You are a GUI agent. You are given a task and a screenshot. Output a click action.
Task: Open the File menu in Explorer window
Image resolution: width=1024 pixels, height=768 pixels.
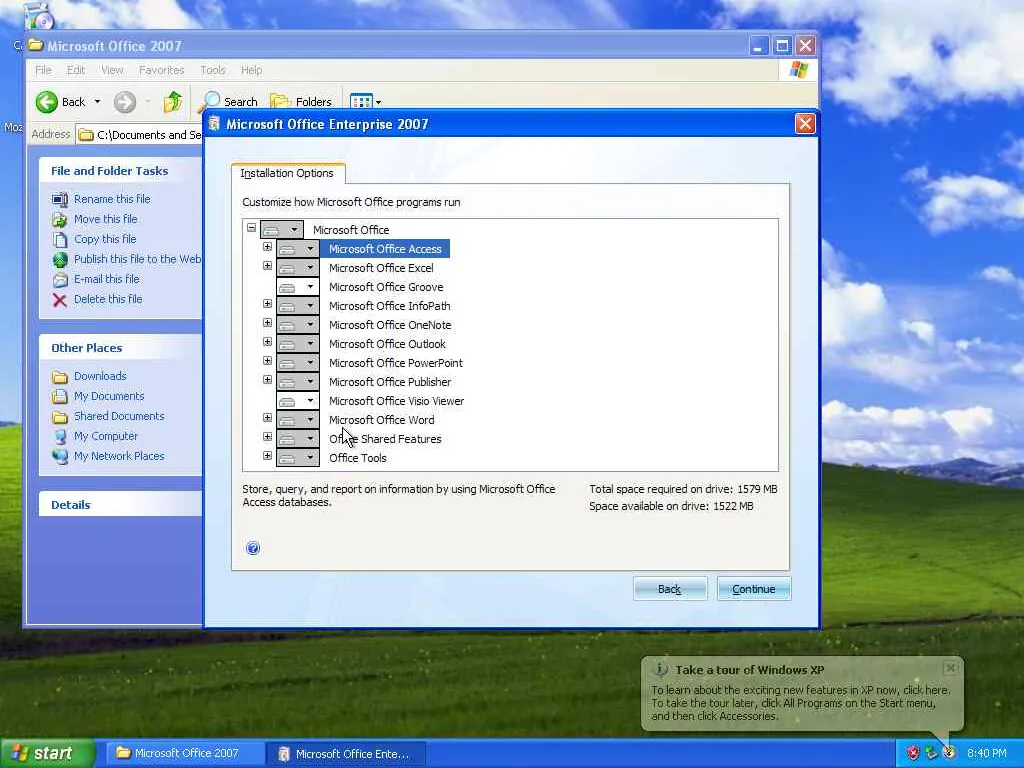tap(43, 70)
